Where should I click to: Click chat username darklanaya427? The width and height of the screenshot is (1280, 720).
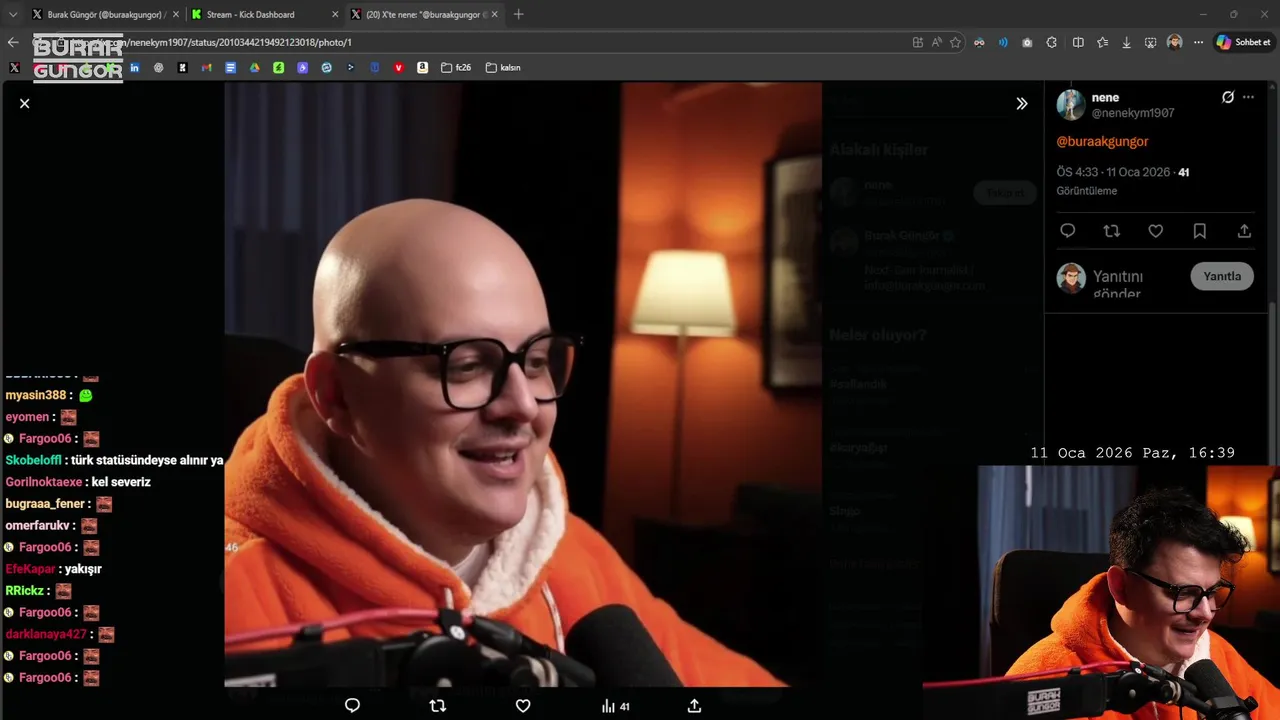tap(46, 634)
